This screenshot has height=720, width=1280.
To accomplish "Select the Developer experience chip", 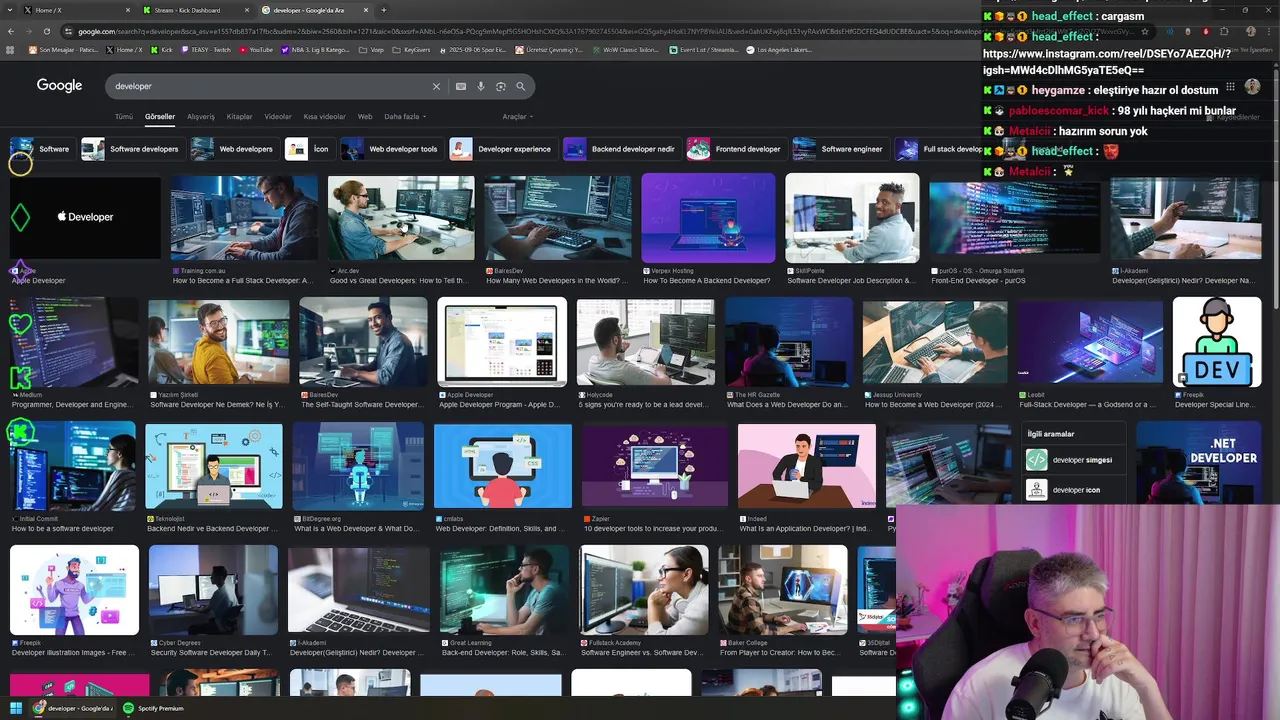I will 502,149.
